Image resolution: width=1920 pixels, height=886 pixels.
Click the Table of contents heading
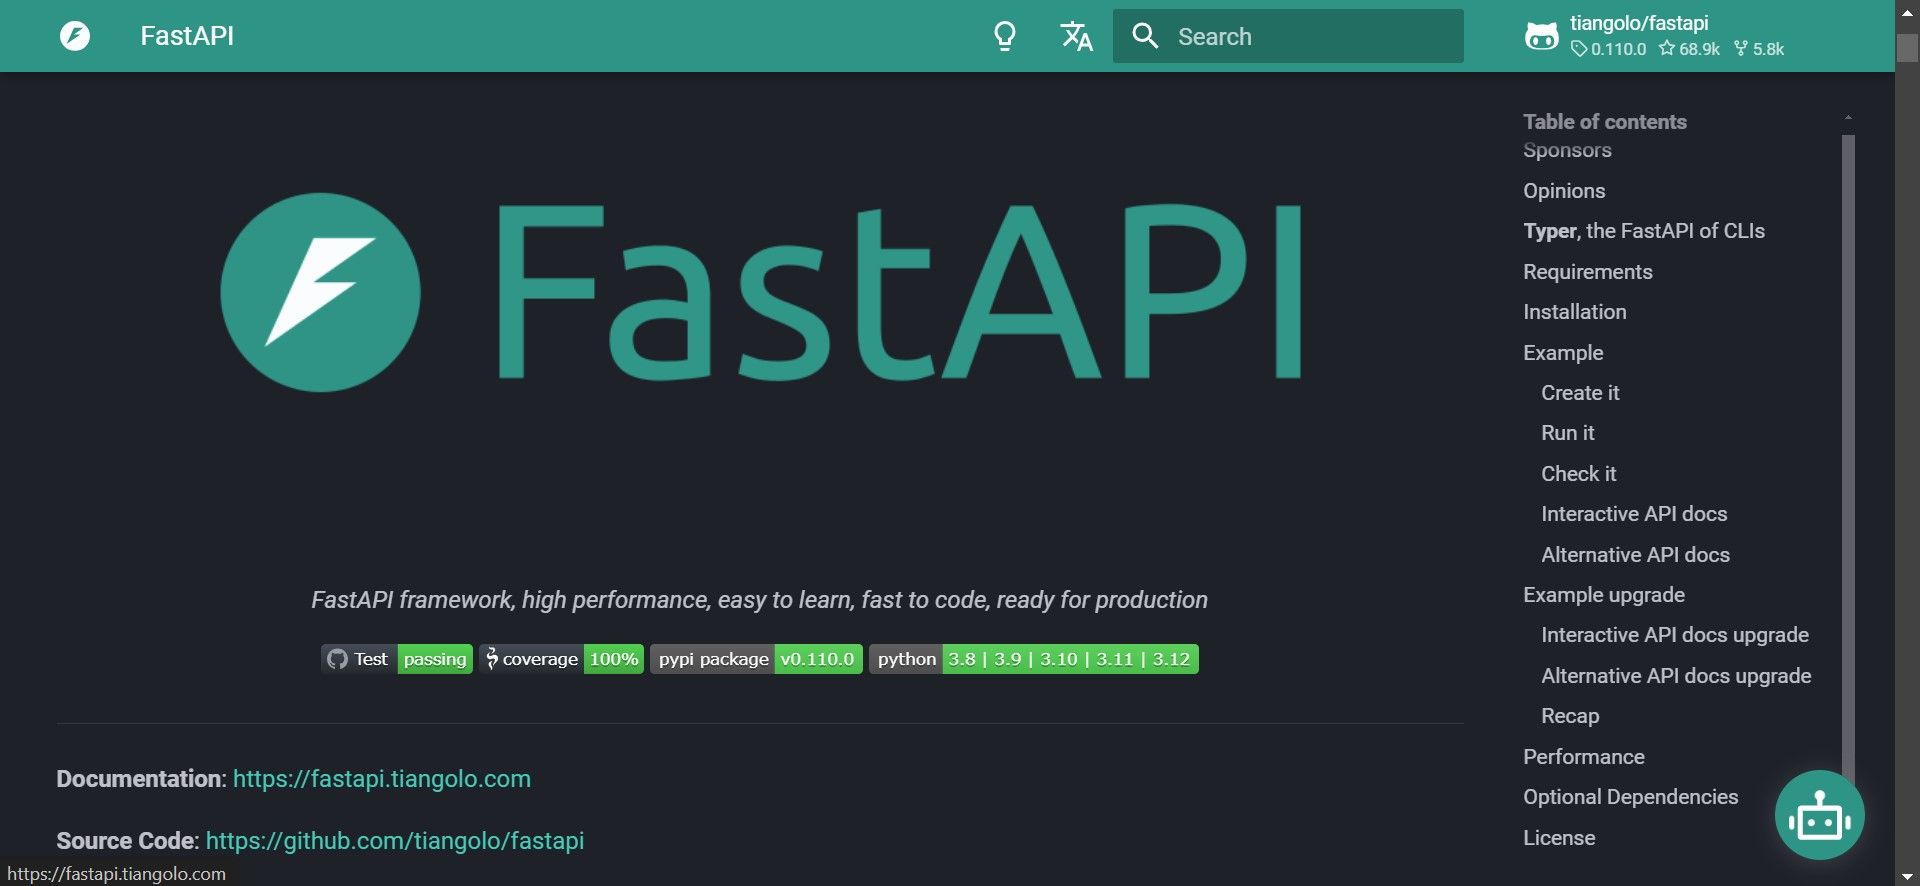(x=1605, y=122)
